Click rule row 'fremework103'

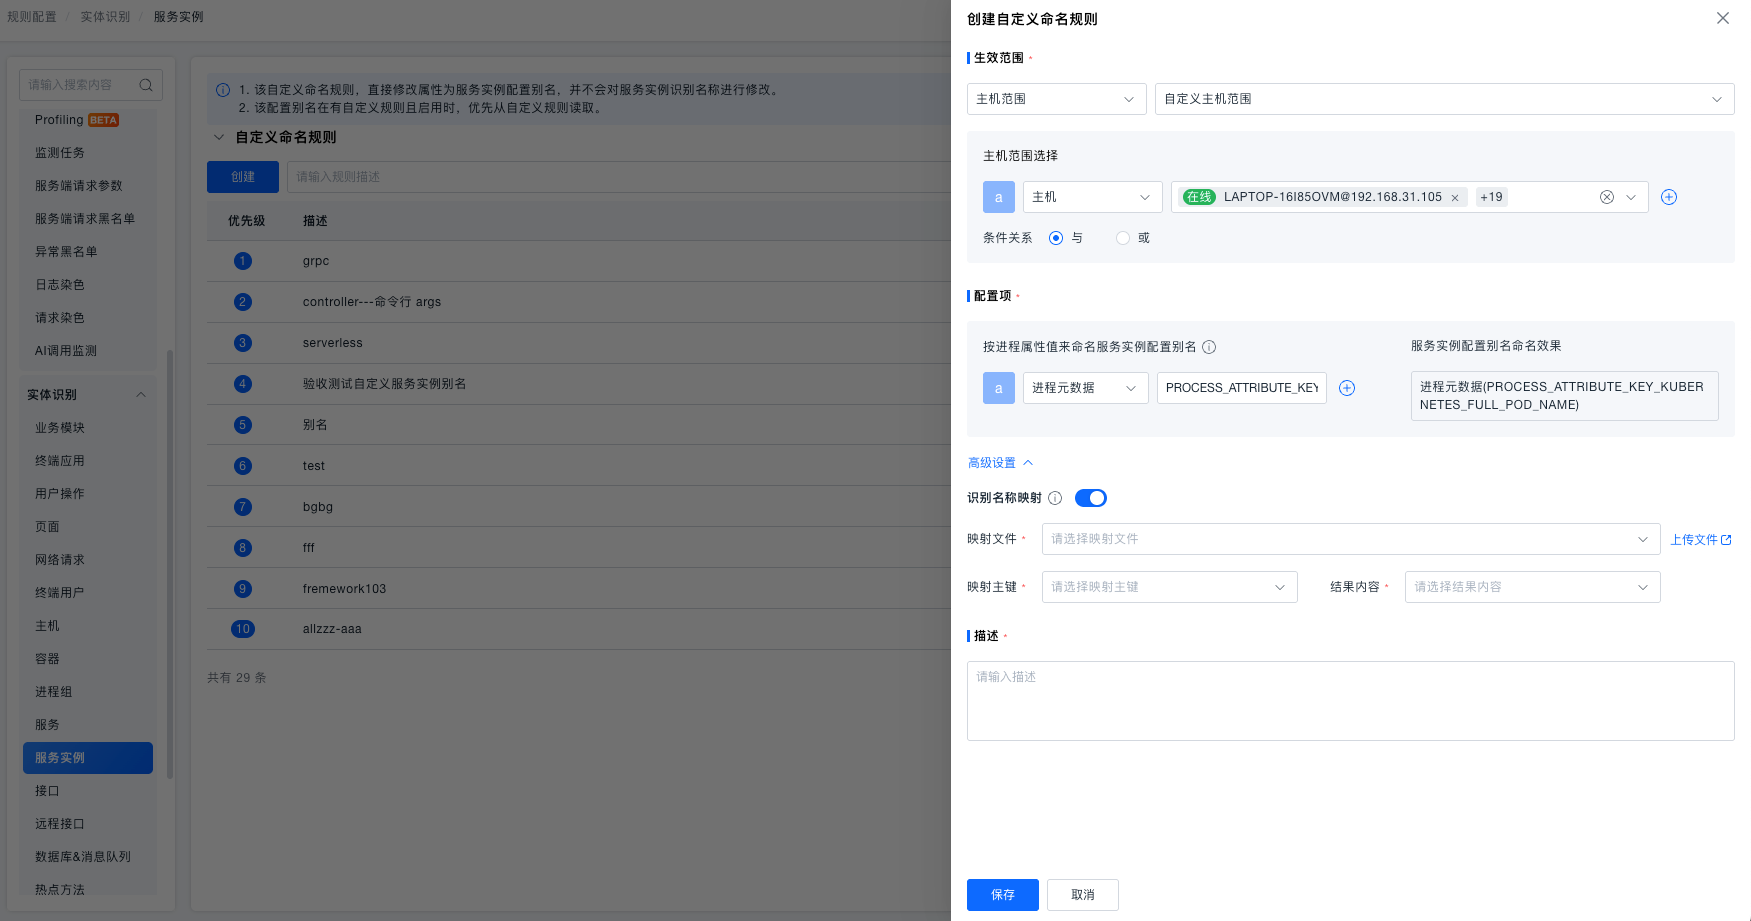(x=579, y=589)
